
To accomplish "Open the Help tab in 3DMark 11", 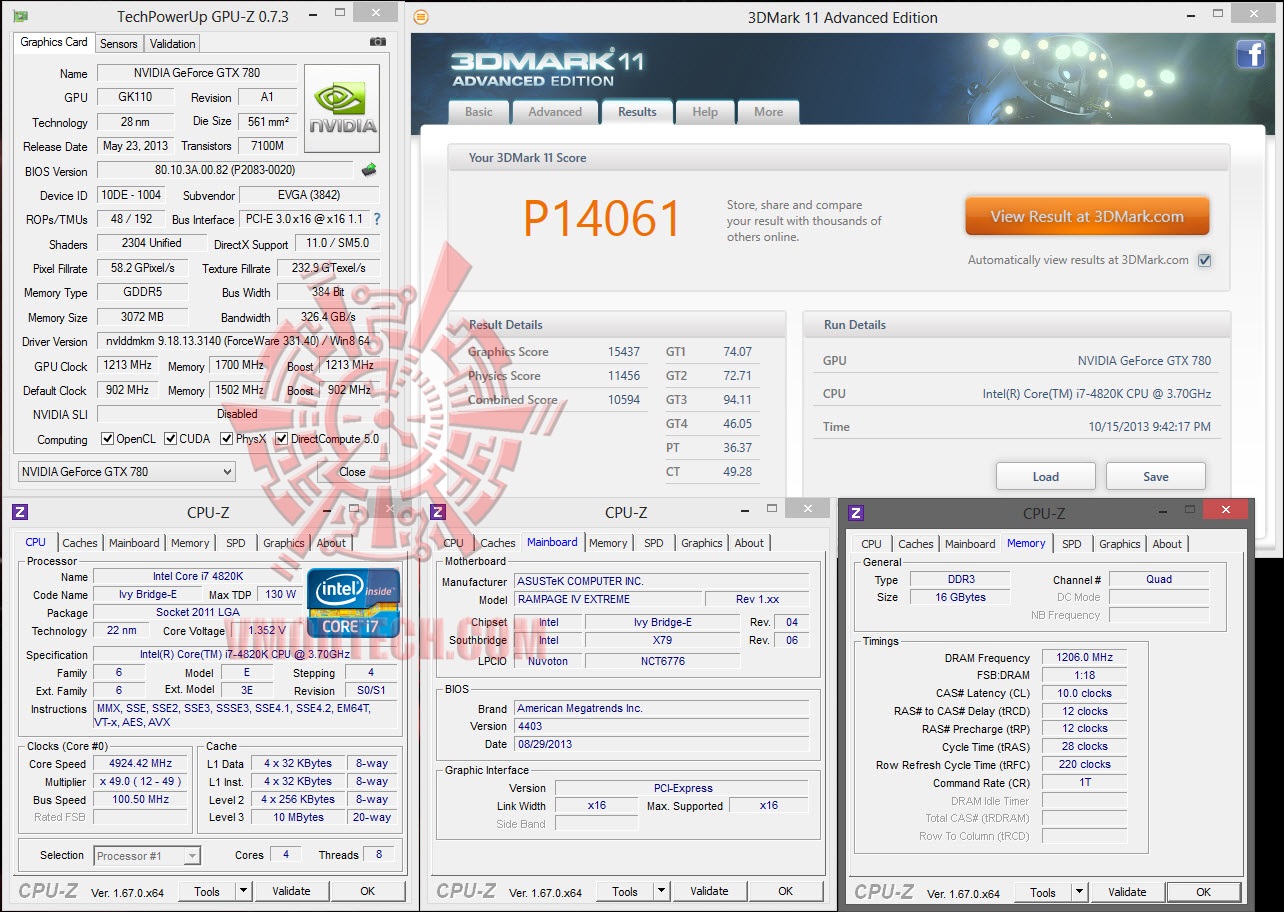I will click(x=705, y=112).
